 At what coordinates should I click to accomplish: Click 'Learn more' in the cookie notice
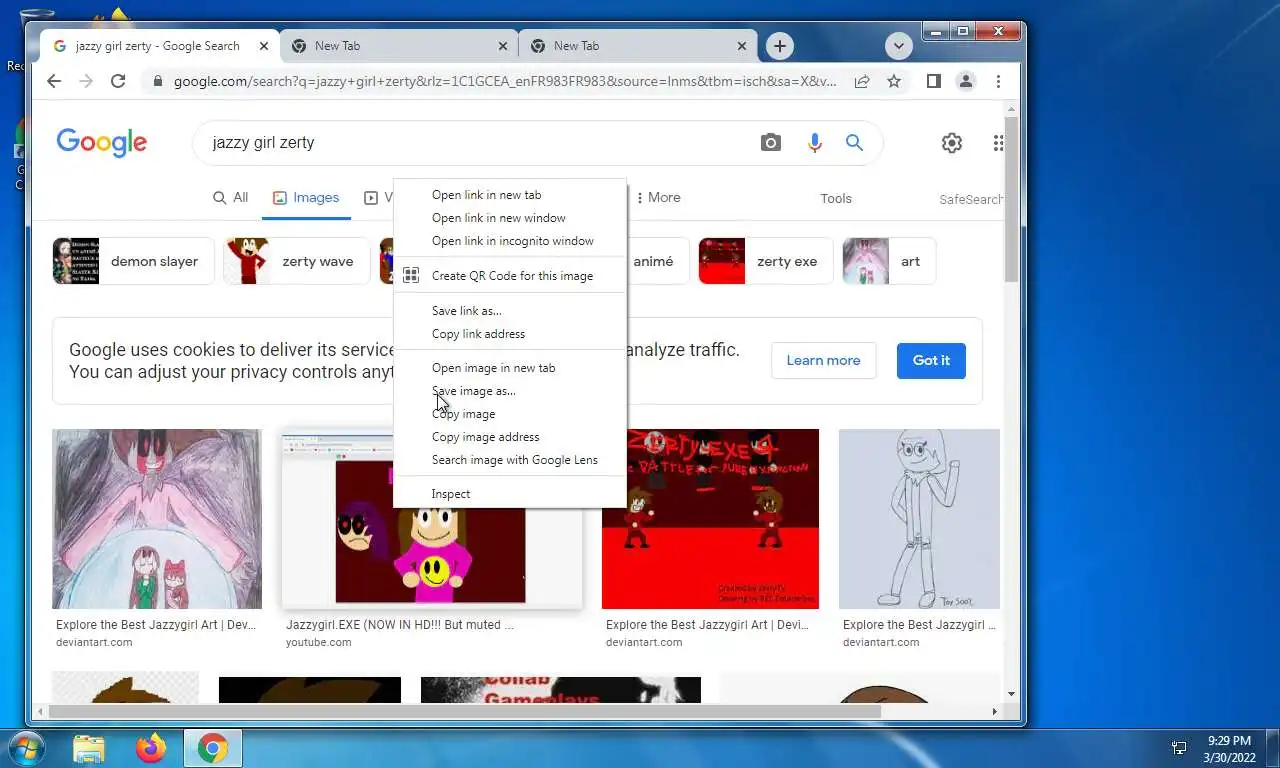823,360
